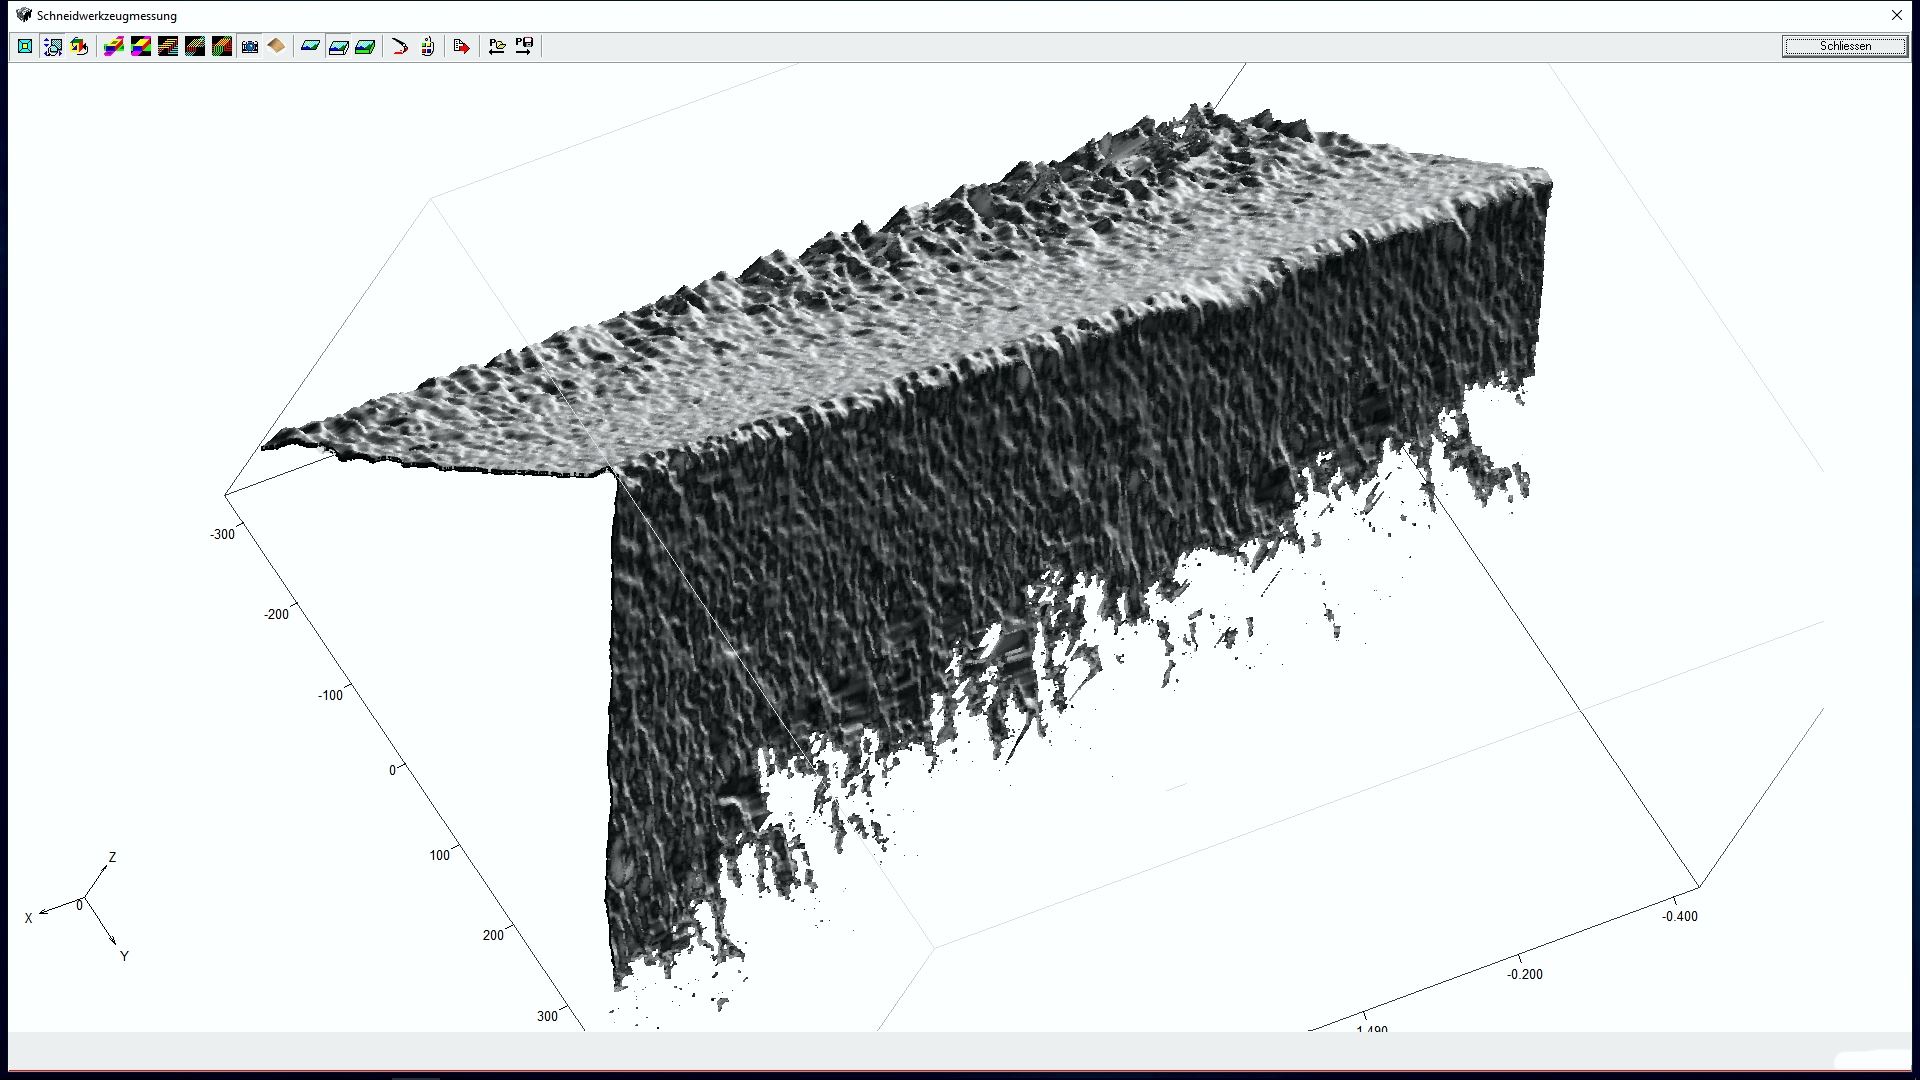Toggle the camera photo-texture view

(x=250, y=46)
